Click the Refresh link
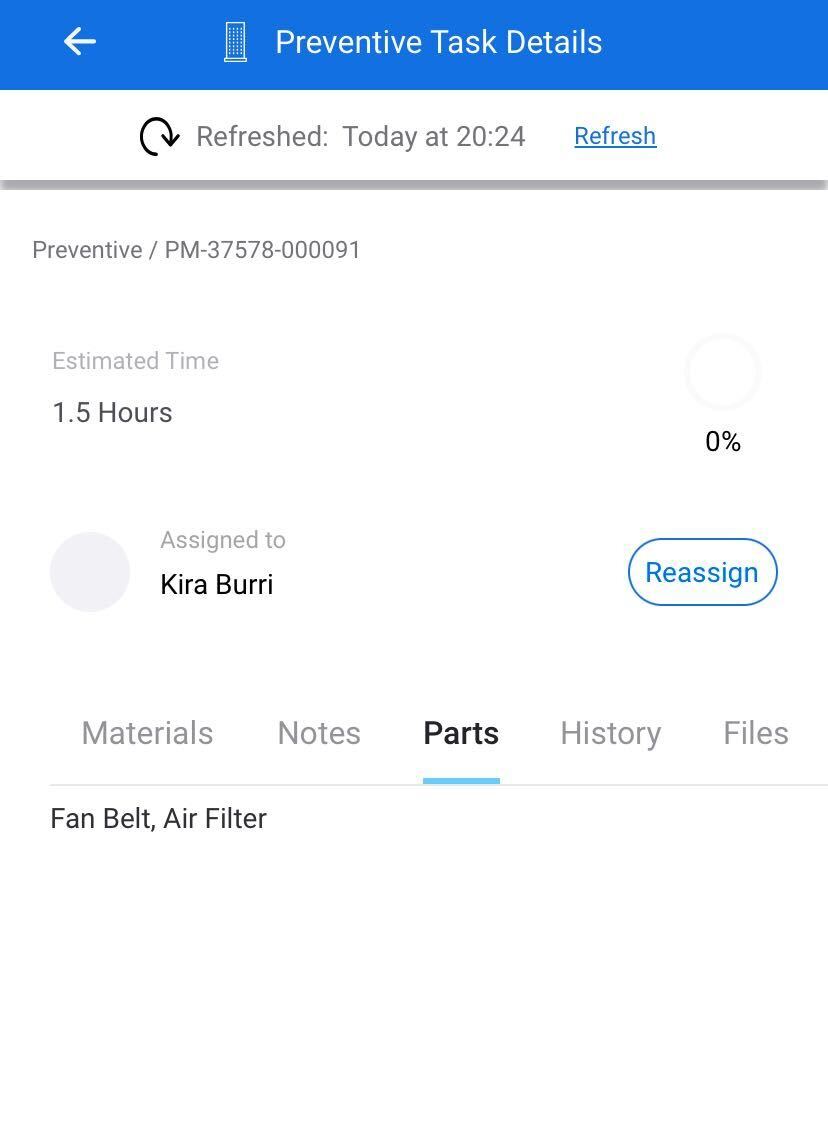The height and width of the screenshot is (1144, 828). (615, 136)
